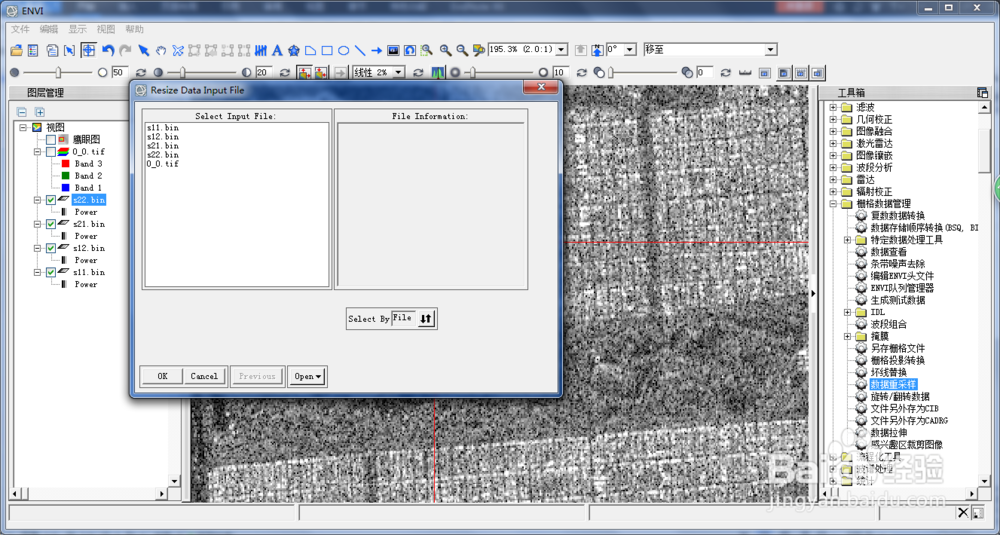Click the transparency slider handle
The height and width of the screenshot is (535, 1000).
pyautogui.click(x=611, y=73)
